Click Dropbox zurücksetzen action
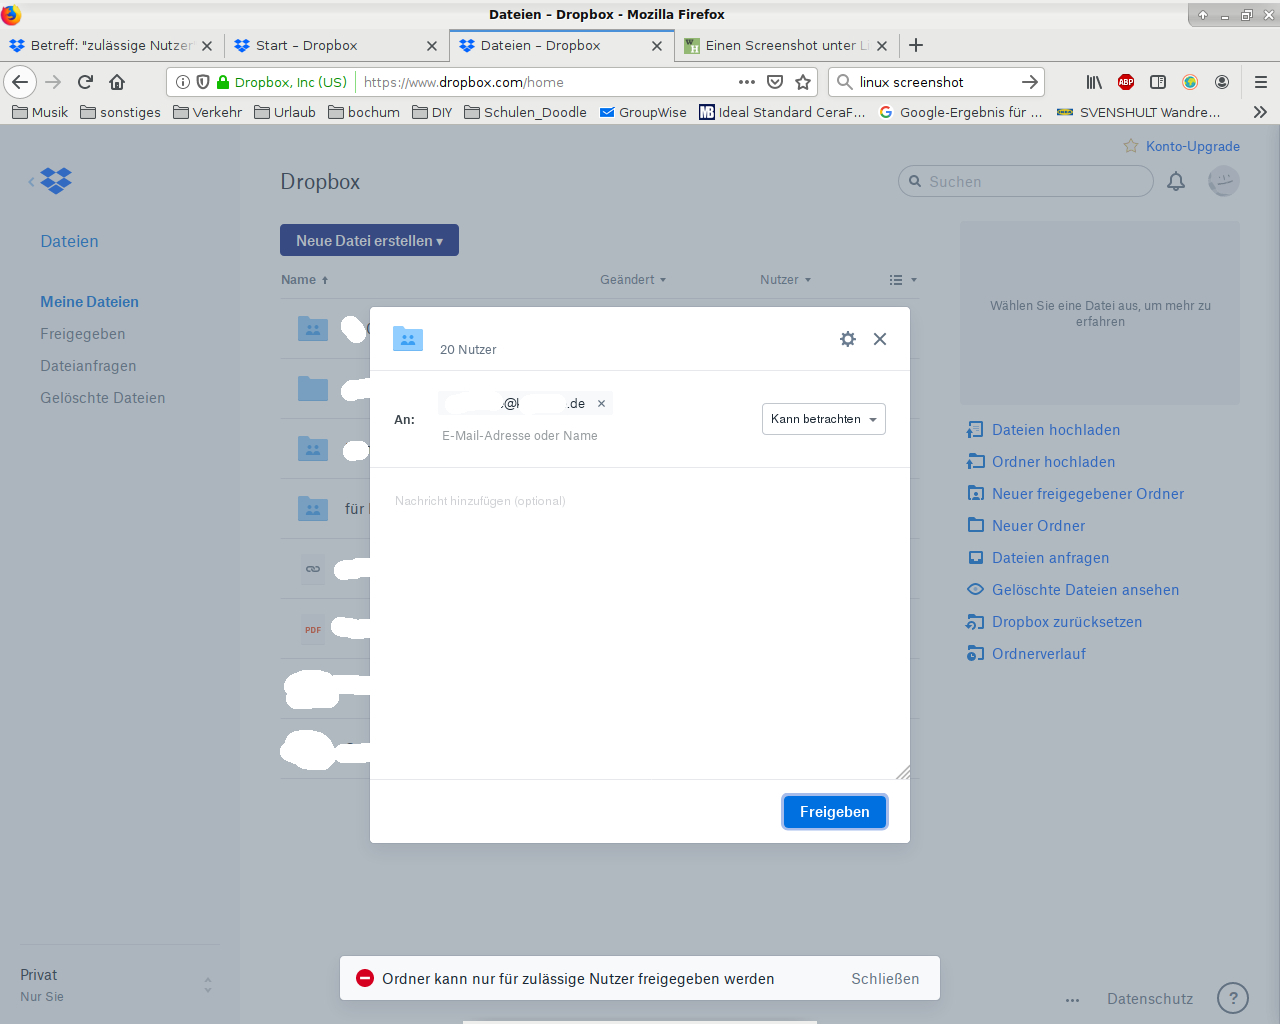Screen dimensions: 1280x1024 (1054, 622)
